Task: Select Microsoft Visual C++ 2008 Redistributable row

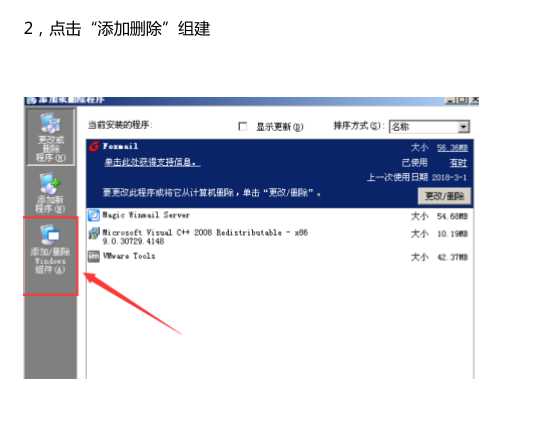Action: (x=280, y=236)
